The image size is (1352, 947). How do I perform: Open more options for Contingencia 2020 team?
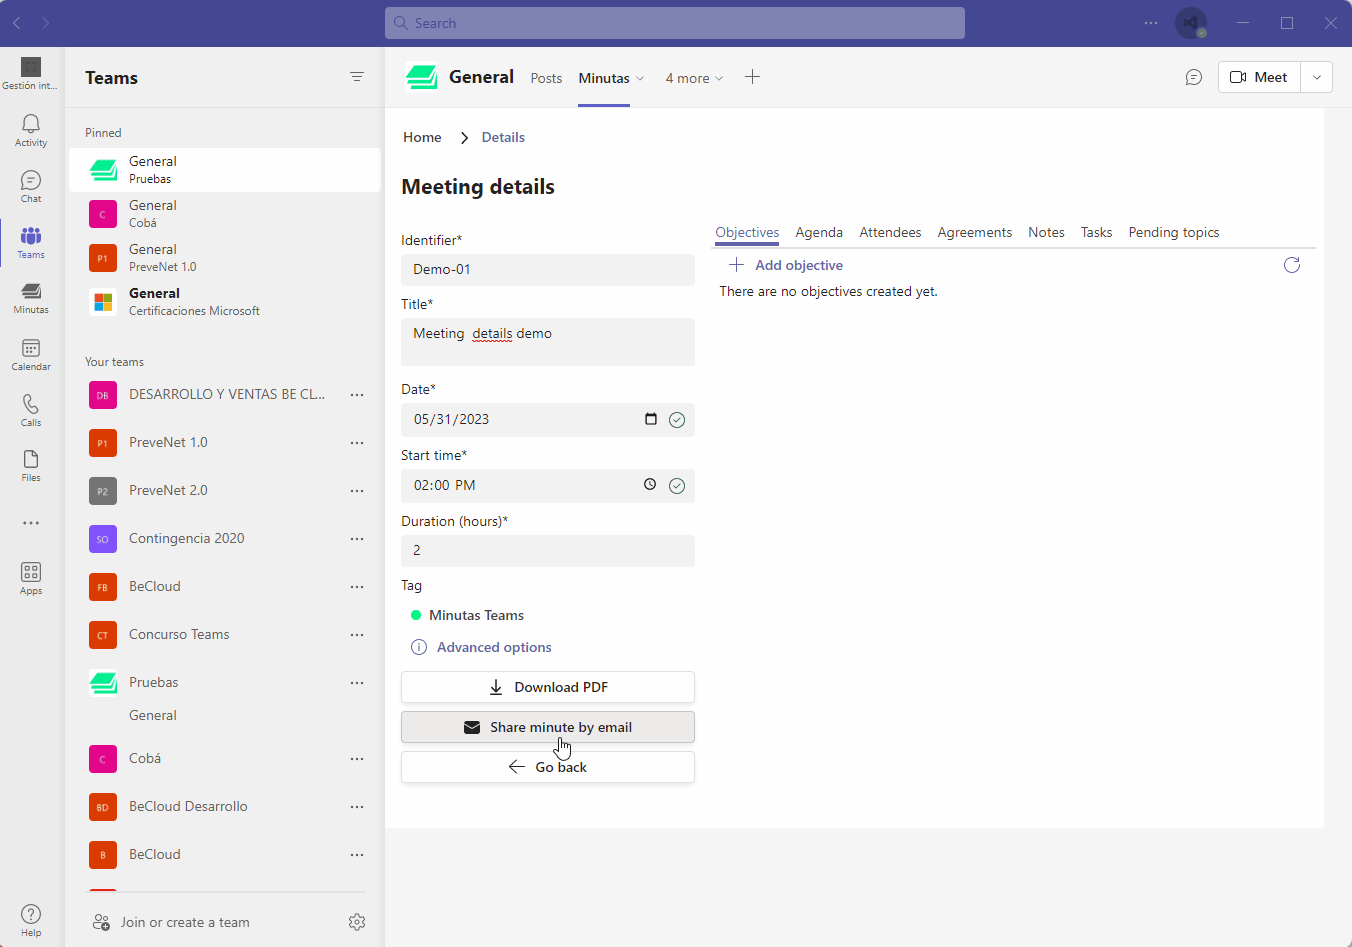pyautogui.click(x=357, y=539)
